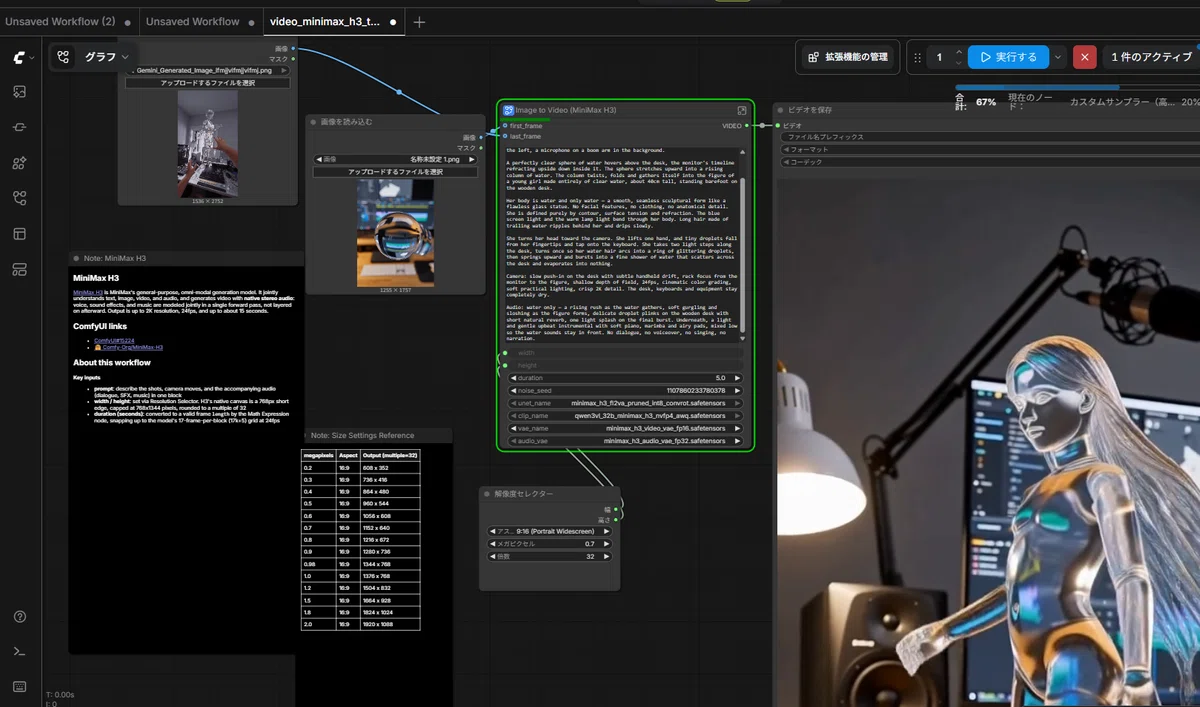Decrease the 倍数 value with left arrow

(x=492, y=556)
